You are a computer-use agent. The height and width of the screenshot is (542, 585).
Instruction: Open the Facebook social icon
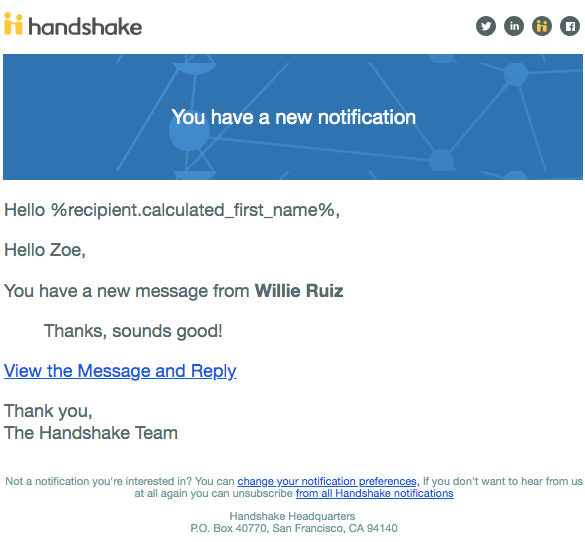tap(570, 26)
